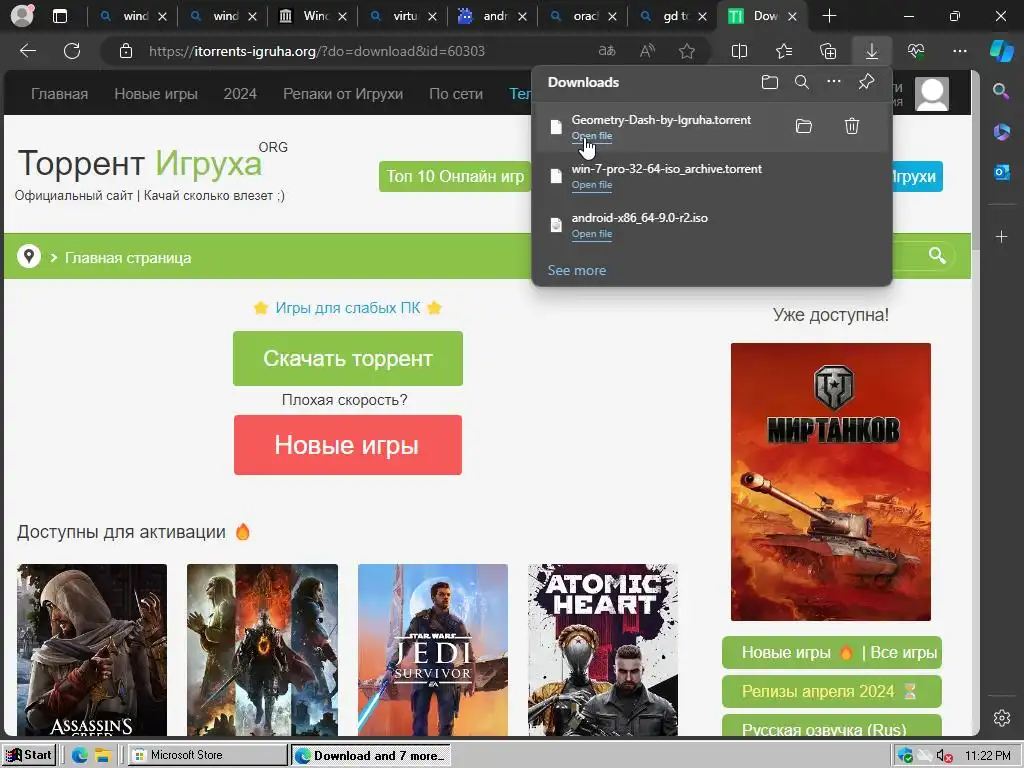
Task: Open Microsoft Store taskbar button
Action: coord(208,755)
